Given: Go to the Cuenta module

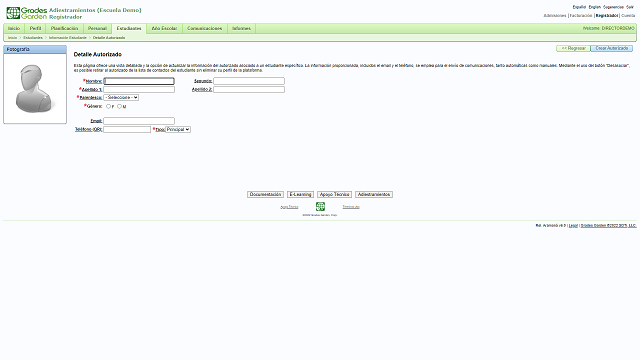Looking at the screenshot, I should [628, 16].
